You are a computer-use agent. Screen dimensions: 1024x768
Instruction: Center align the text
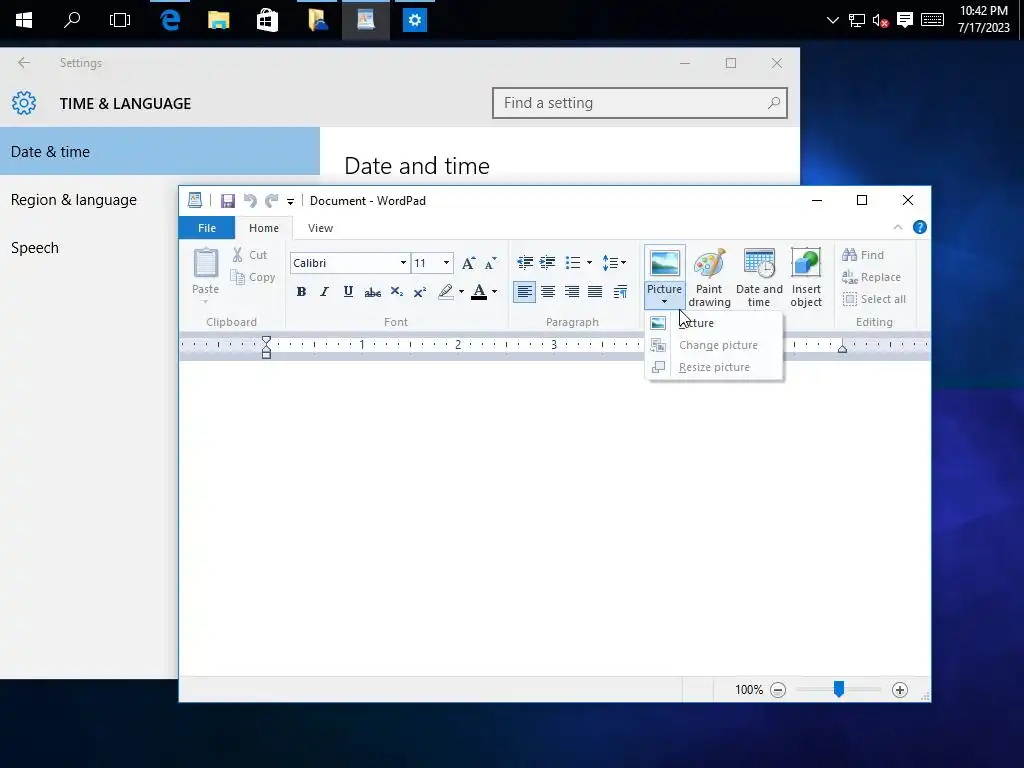click(x=548, y=292)
